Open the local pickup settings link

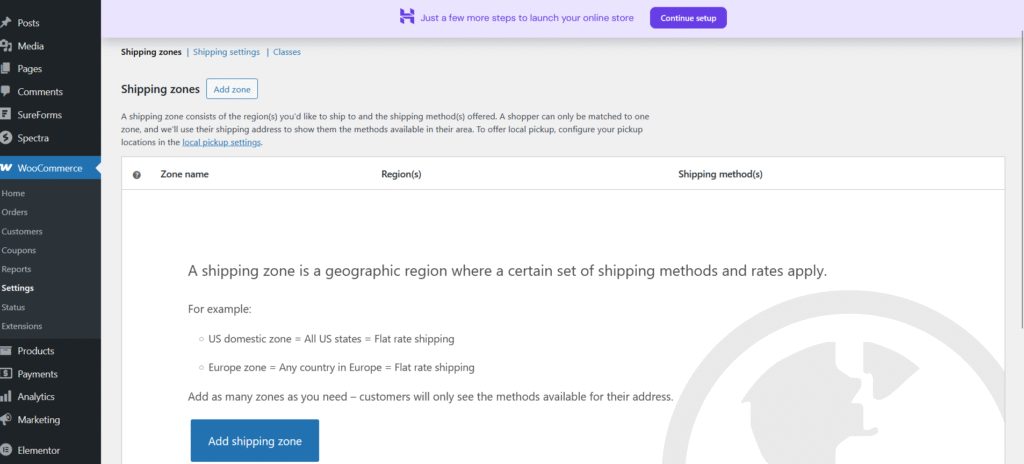tap(221, 143)
